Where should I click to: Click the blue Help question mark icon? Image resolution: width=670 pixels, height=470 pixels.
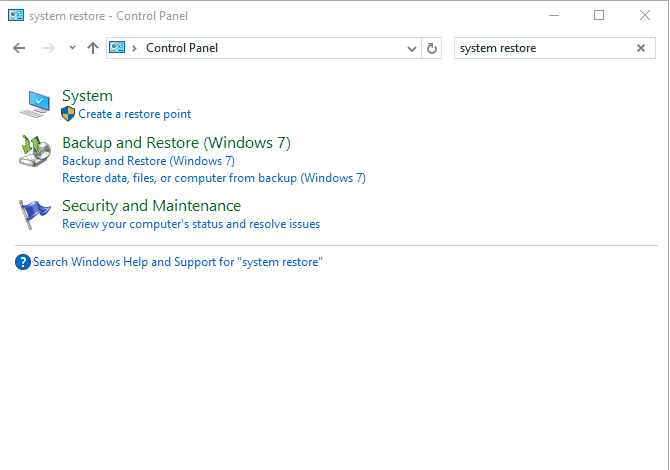(x=23, y=262)
